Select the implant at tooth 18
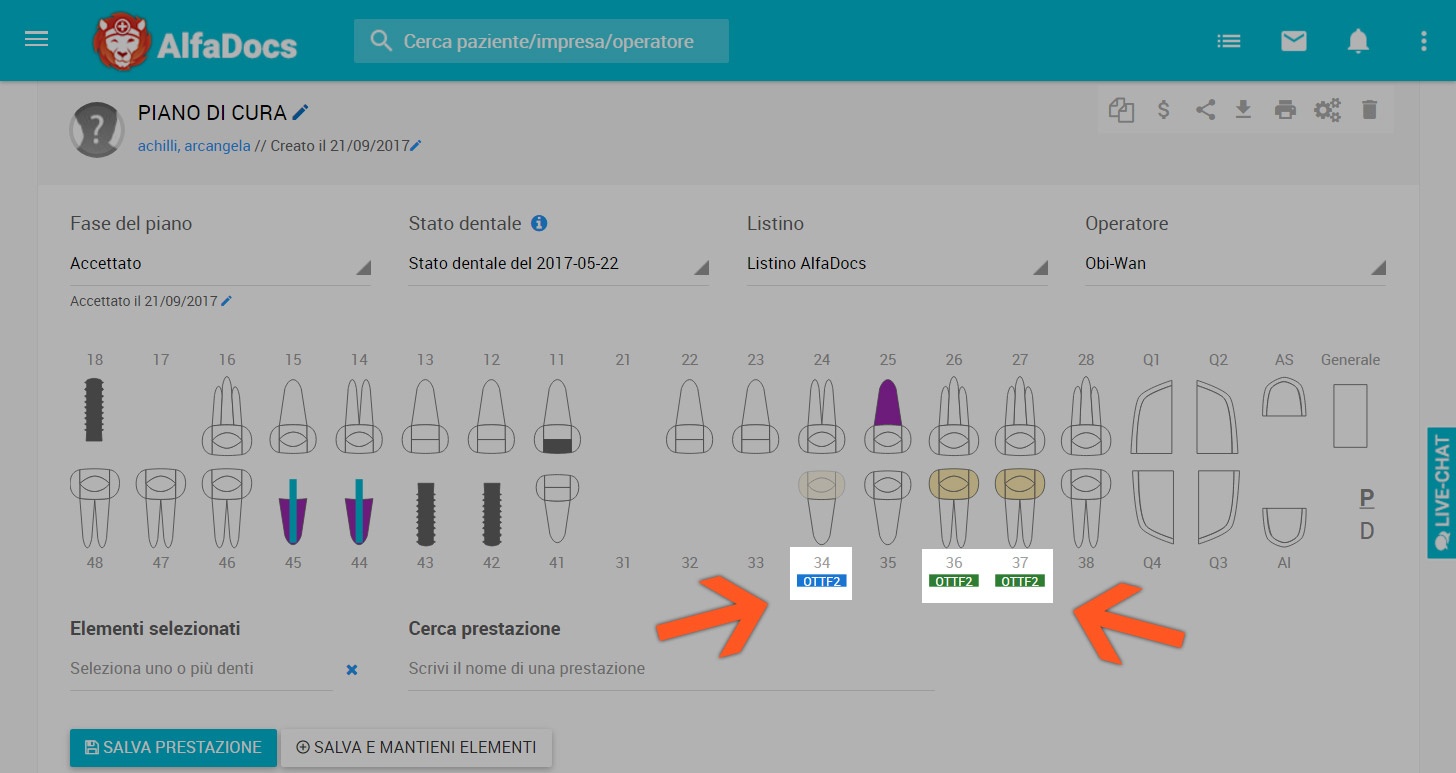This screenshot has width=1456, height=773. pos(95,410)
